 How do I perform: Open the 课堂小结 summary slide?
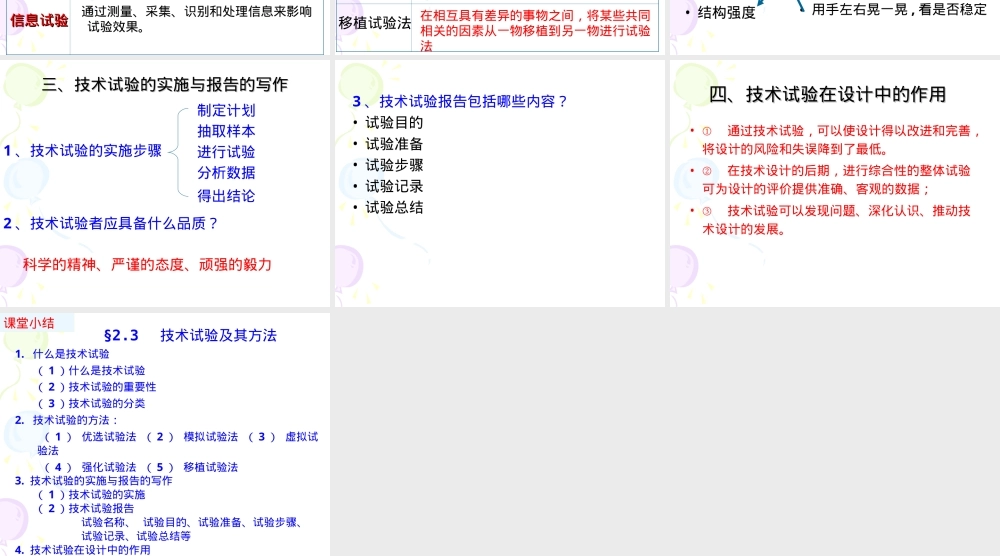[x=165, y=434]
